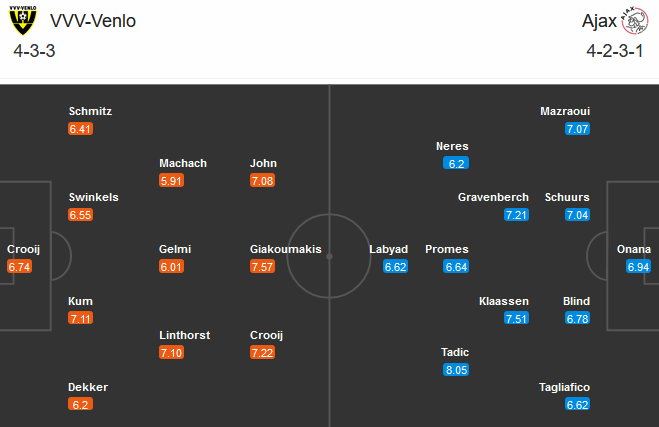The height and width of the screenshot is (427, 659).
Task: Select player Linthorst
Action: (184, 335)
